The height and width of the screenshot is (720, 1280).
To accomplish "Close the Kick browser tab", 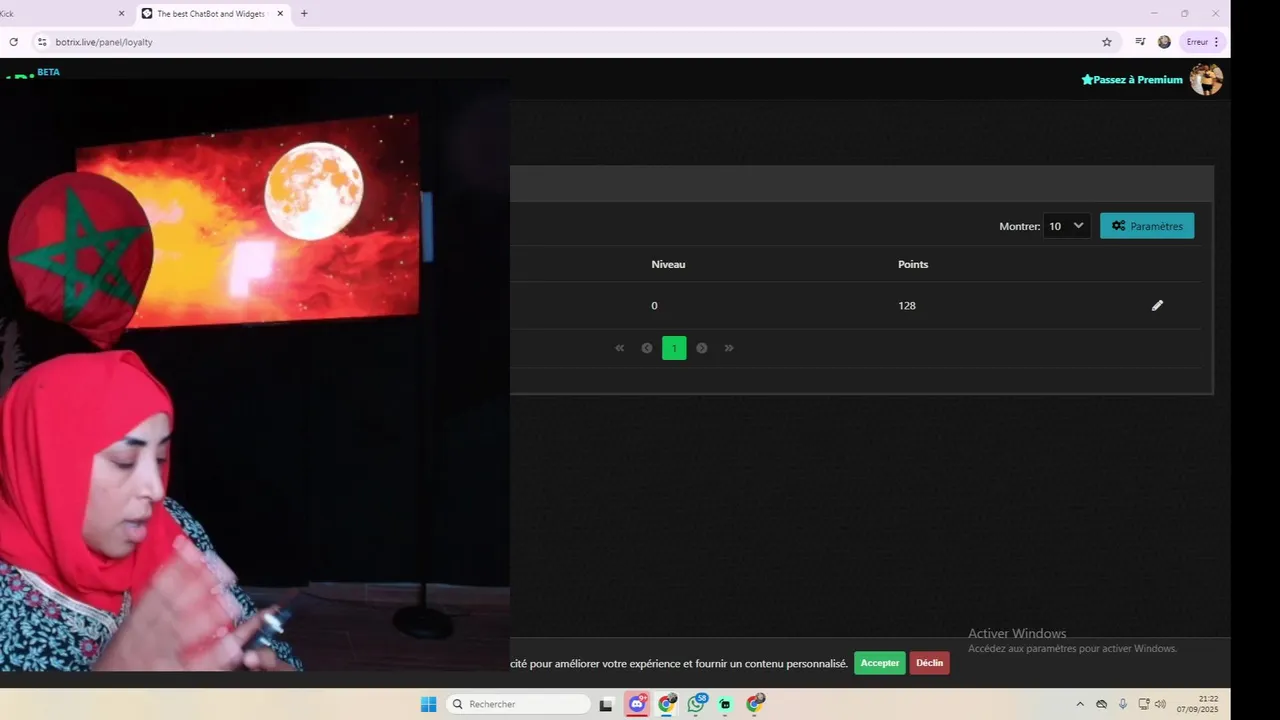I will pos(122,14).
